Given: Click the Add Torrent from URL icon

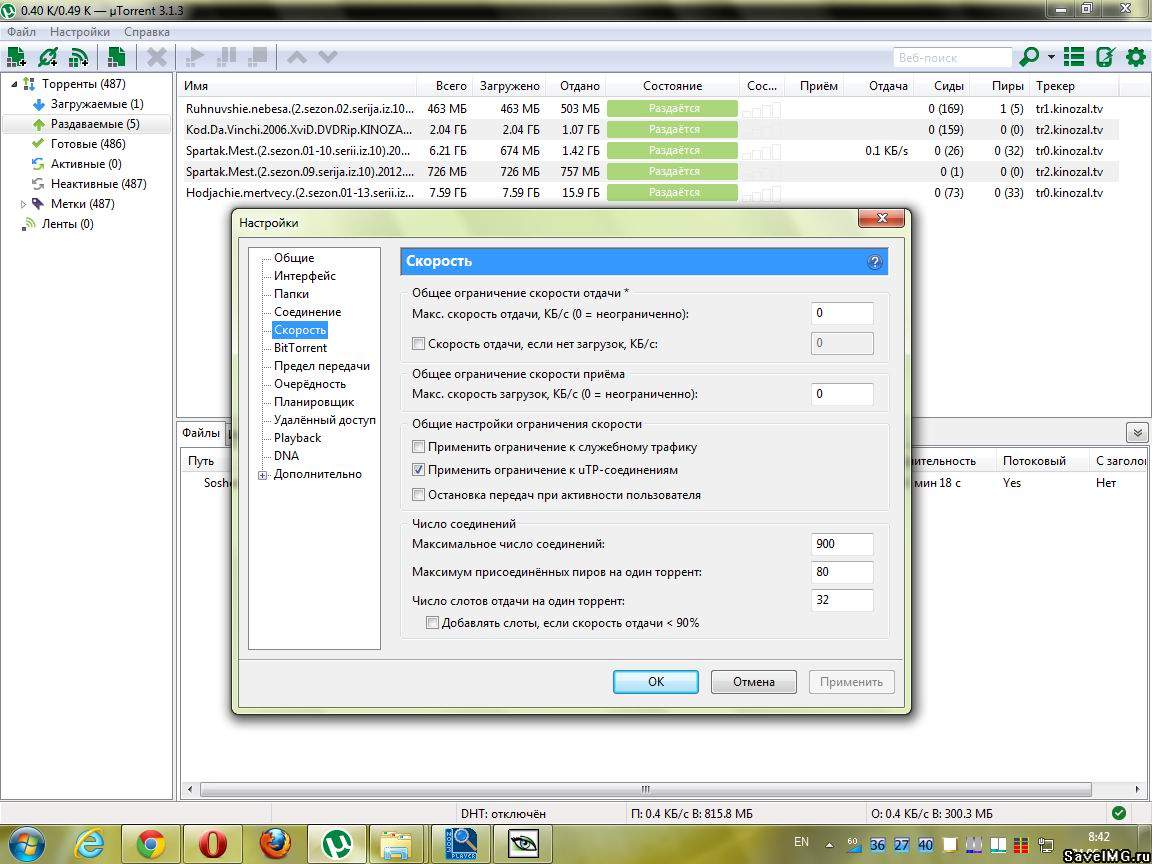Looking at the screenshot, I should coord(48,57).
